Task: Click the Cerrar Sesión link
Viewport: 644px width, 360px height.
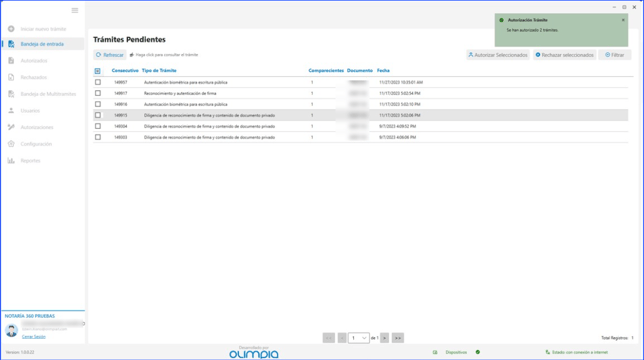Action: coord(34,337)
